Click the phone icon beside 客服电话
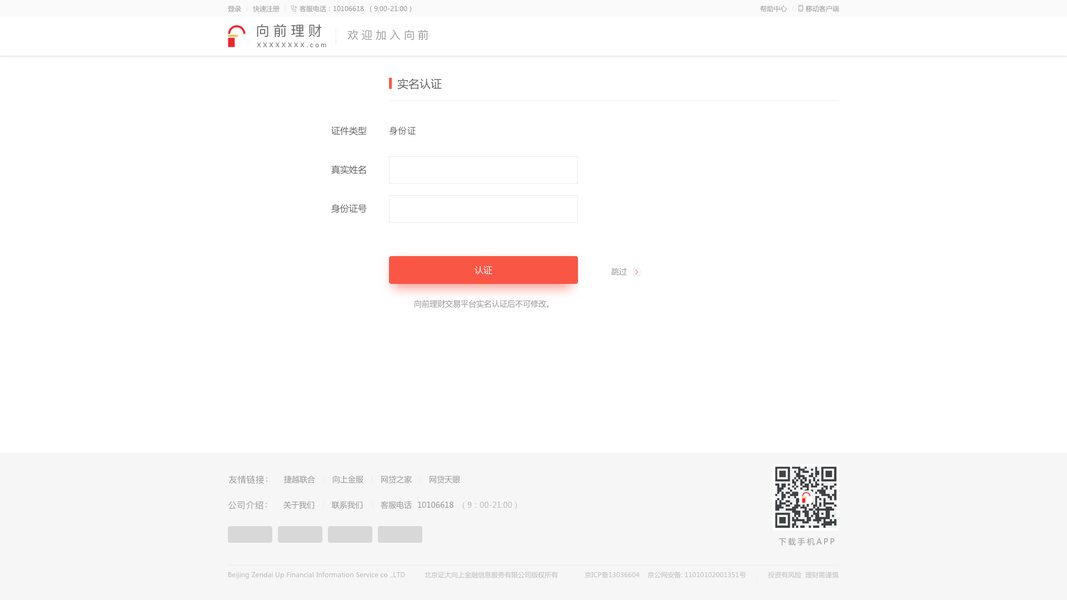1067x600 pixels. tap(294, 9)
